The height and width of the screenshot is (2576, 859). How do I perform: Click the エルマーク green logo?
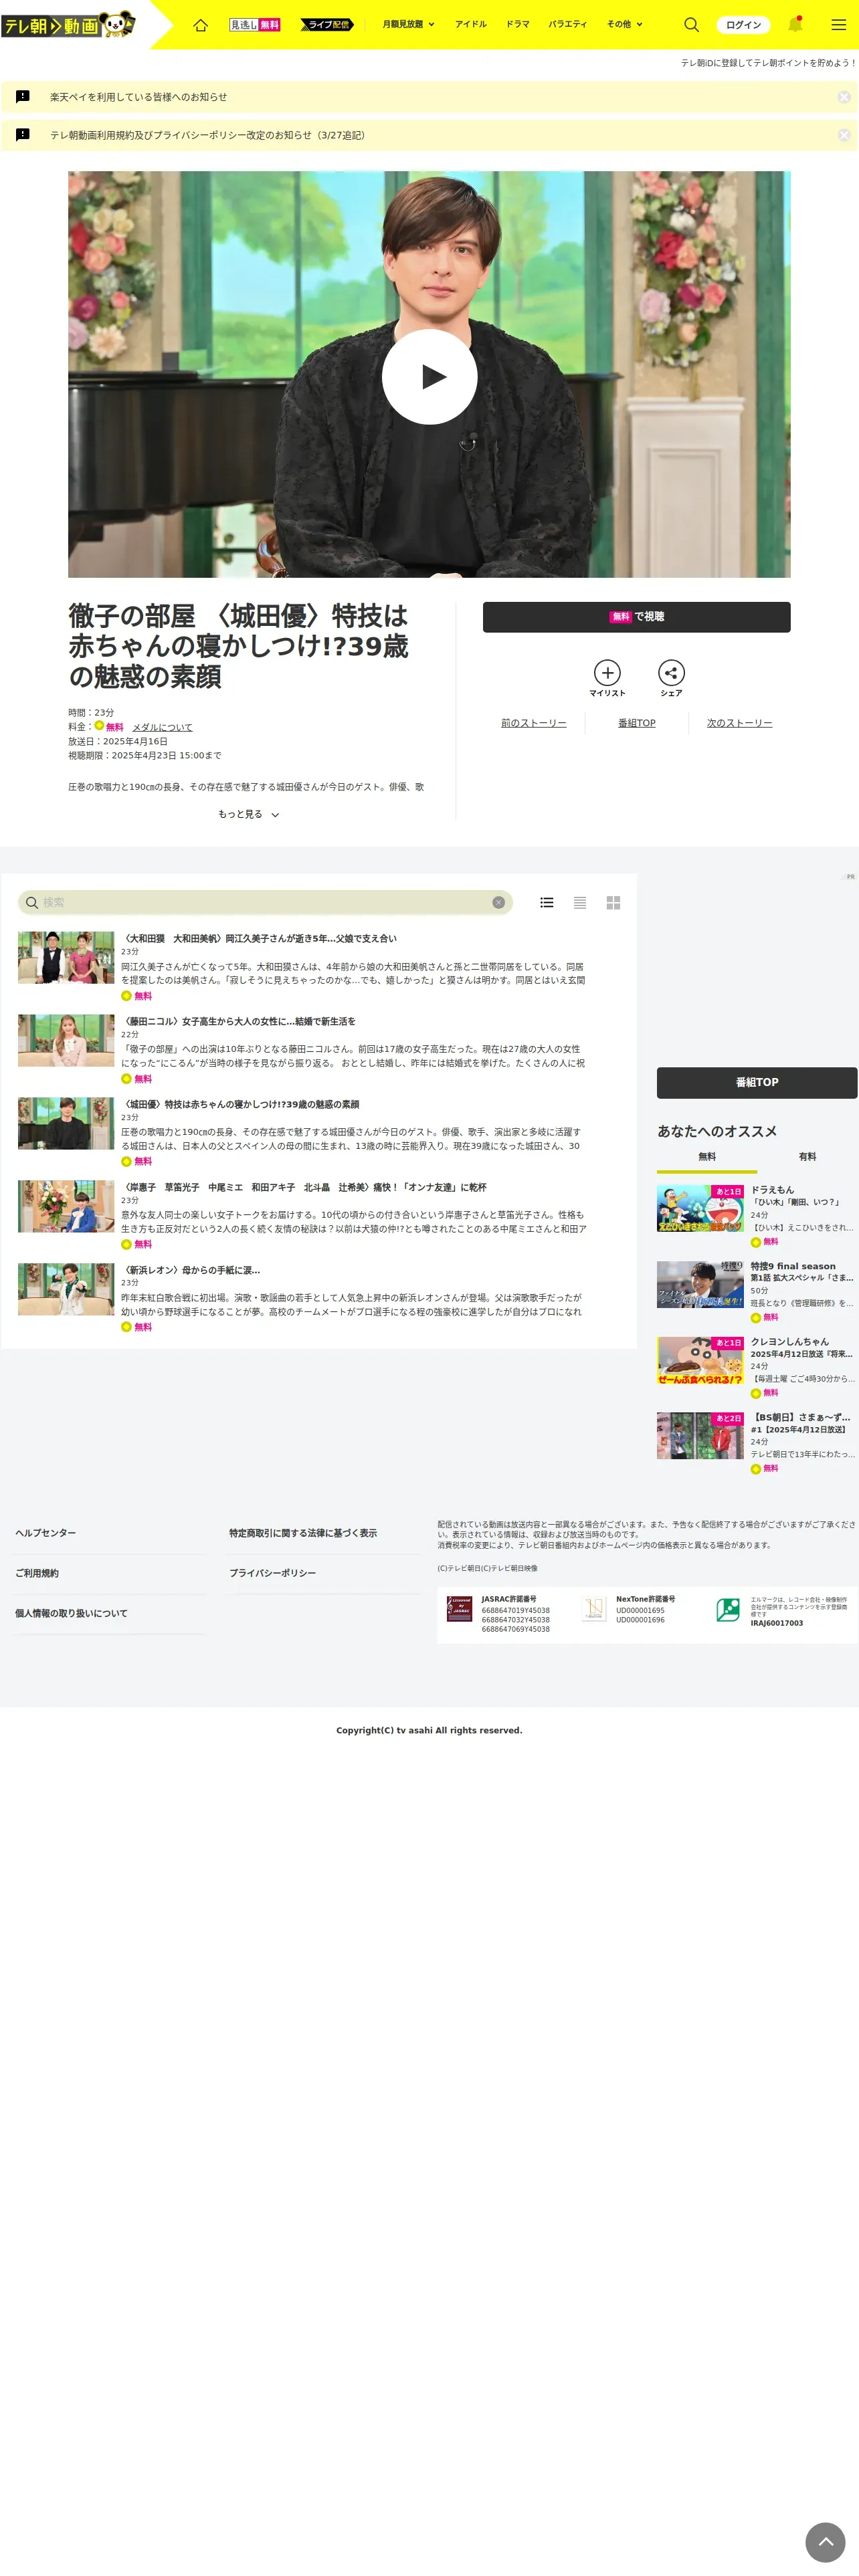(728, 1610)
